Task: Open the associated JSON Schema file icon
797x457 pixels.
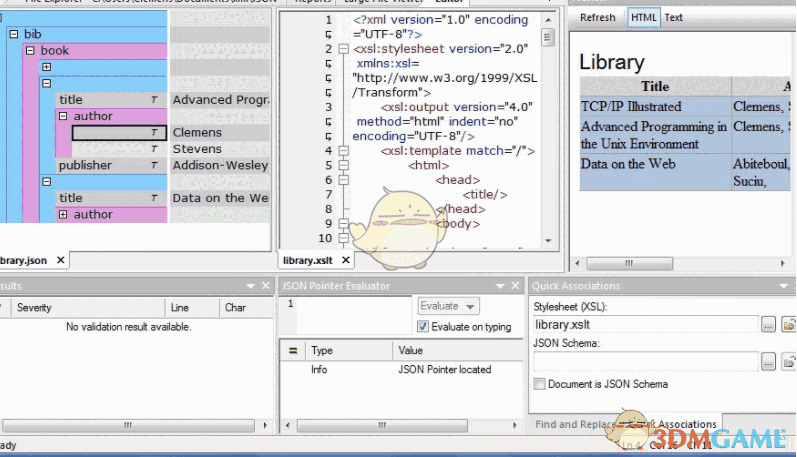Action: tap(788, 361)
